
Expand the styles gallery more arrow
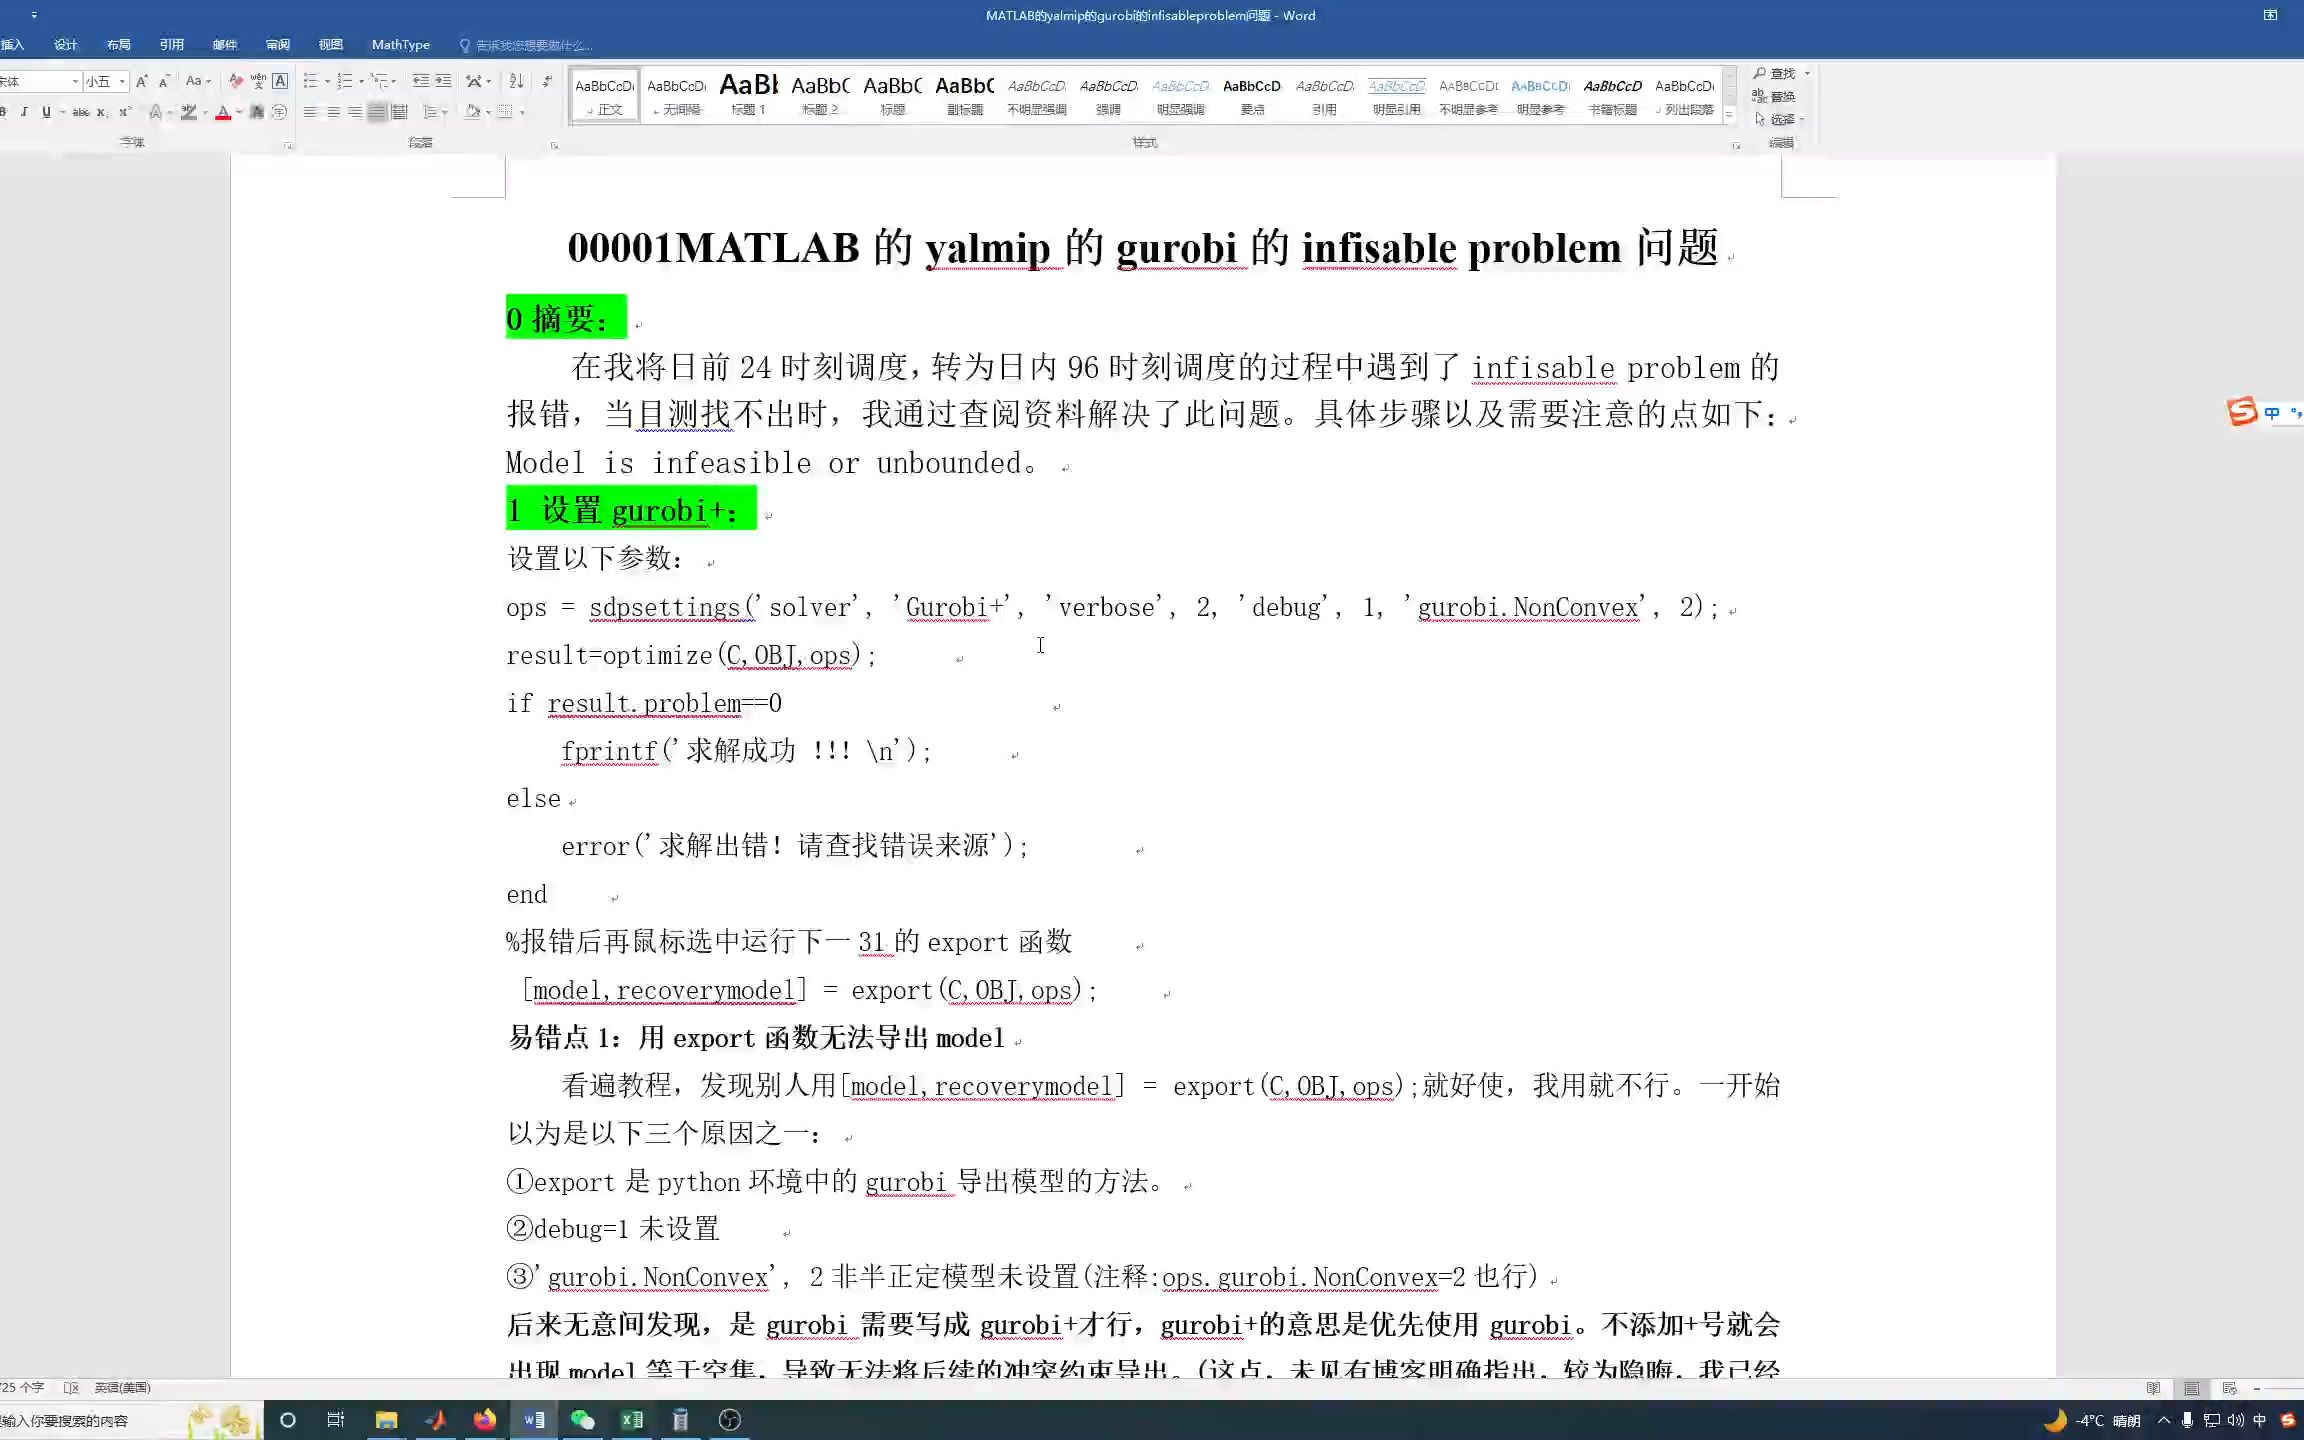pyautogui.click(x=1729, y=116)
